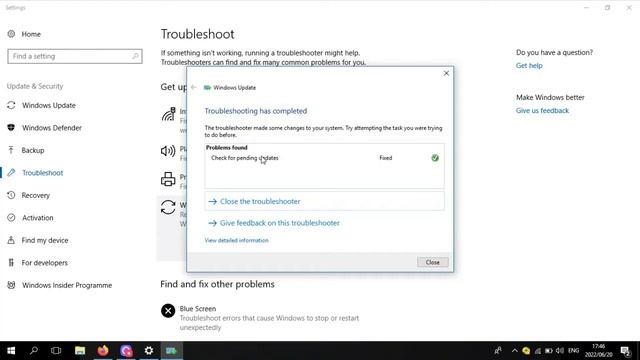Click the green Fixed checkmark icon
Screen dimensions: 640x360
tap(435, 158)
